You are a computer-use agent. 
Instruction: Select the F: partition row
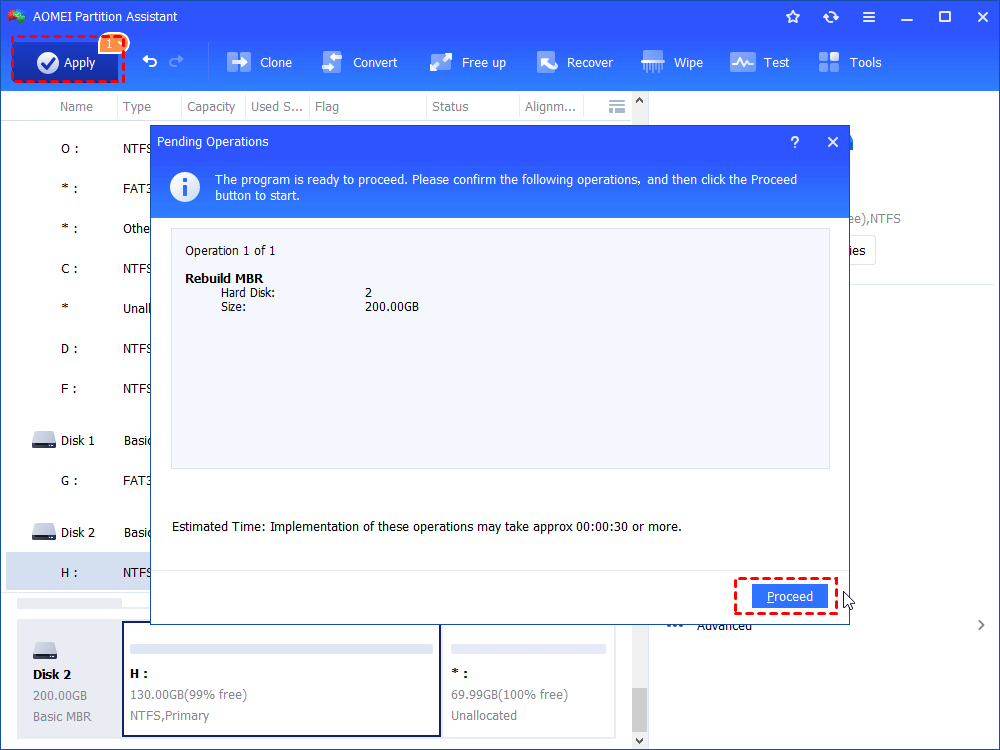(78, 388)
